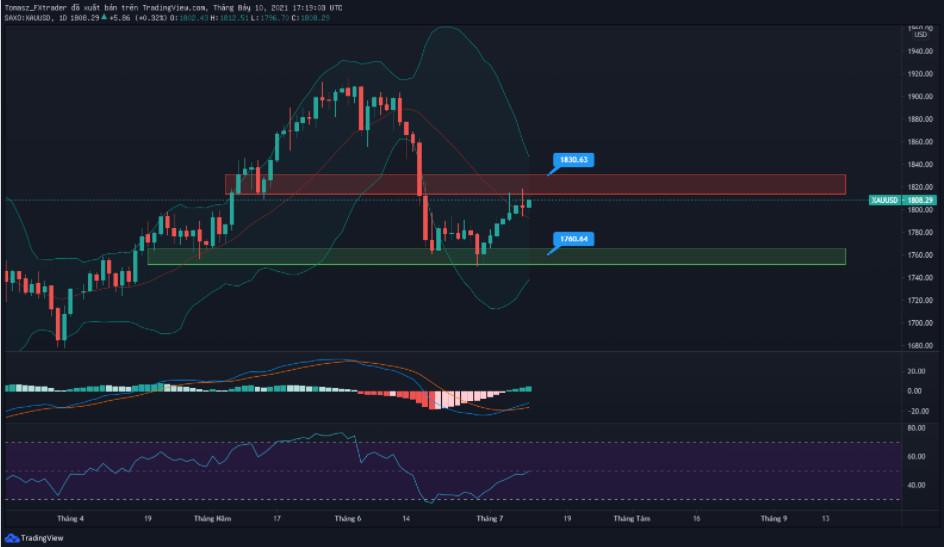Click the Tháng Năm time axis label
The image size is (944, 547).
[213, 518]
